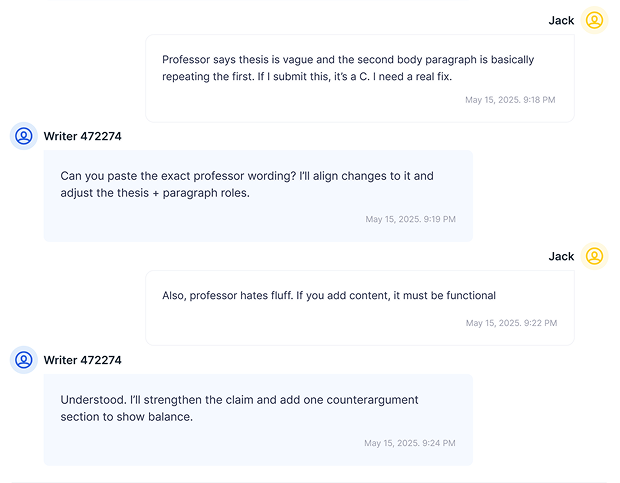
Task: Open Jack's name above the thesis-is-vague message
Action: click(561, 20)
